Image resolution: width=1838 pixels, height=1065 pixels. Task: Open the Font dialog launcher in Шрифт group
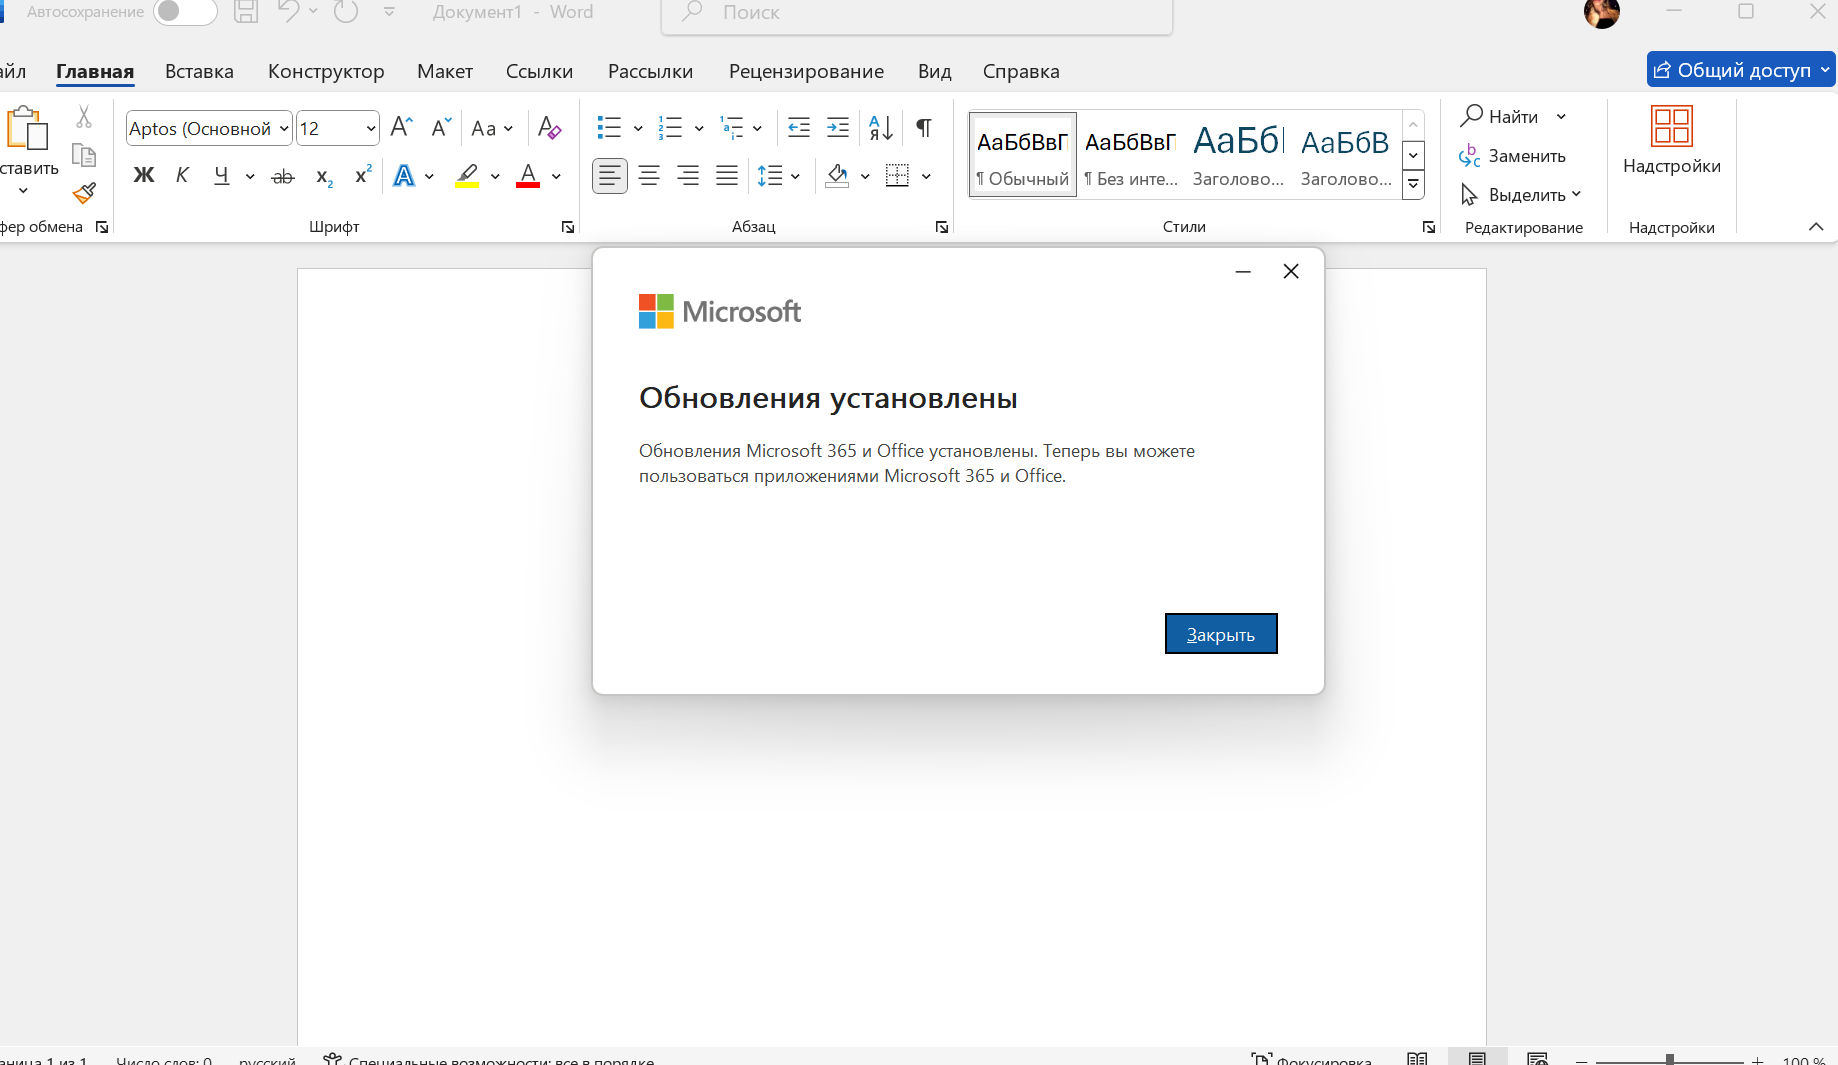point(568,227)
